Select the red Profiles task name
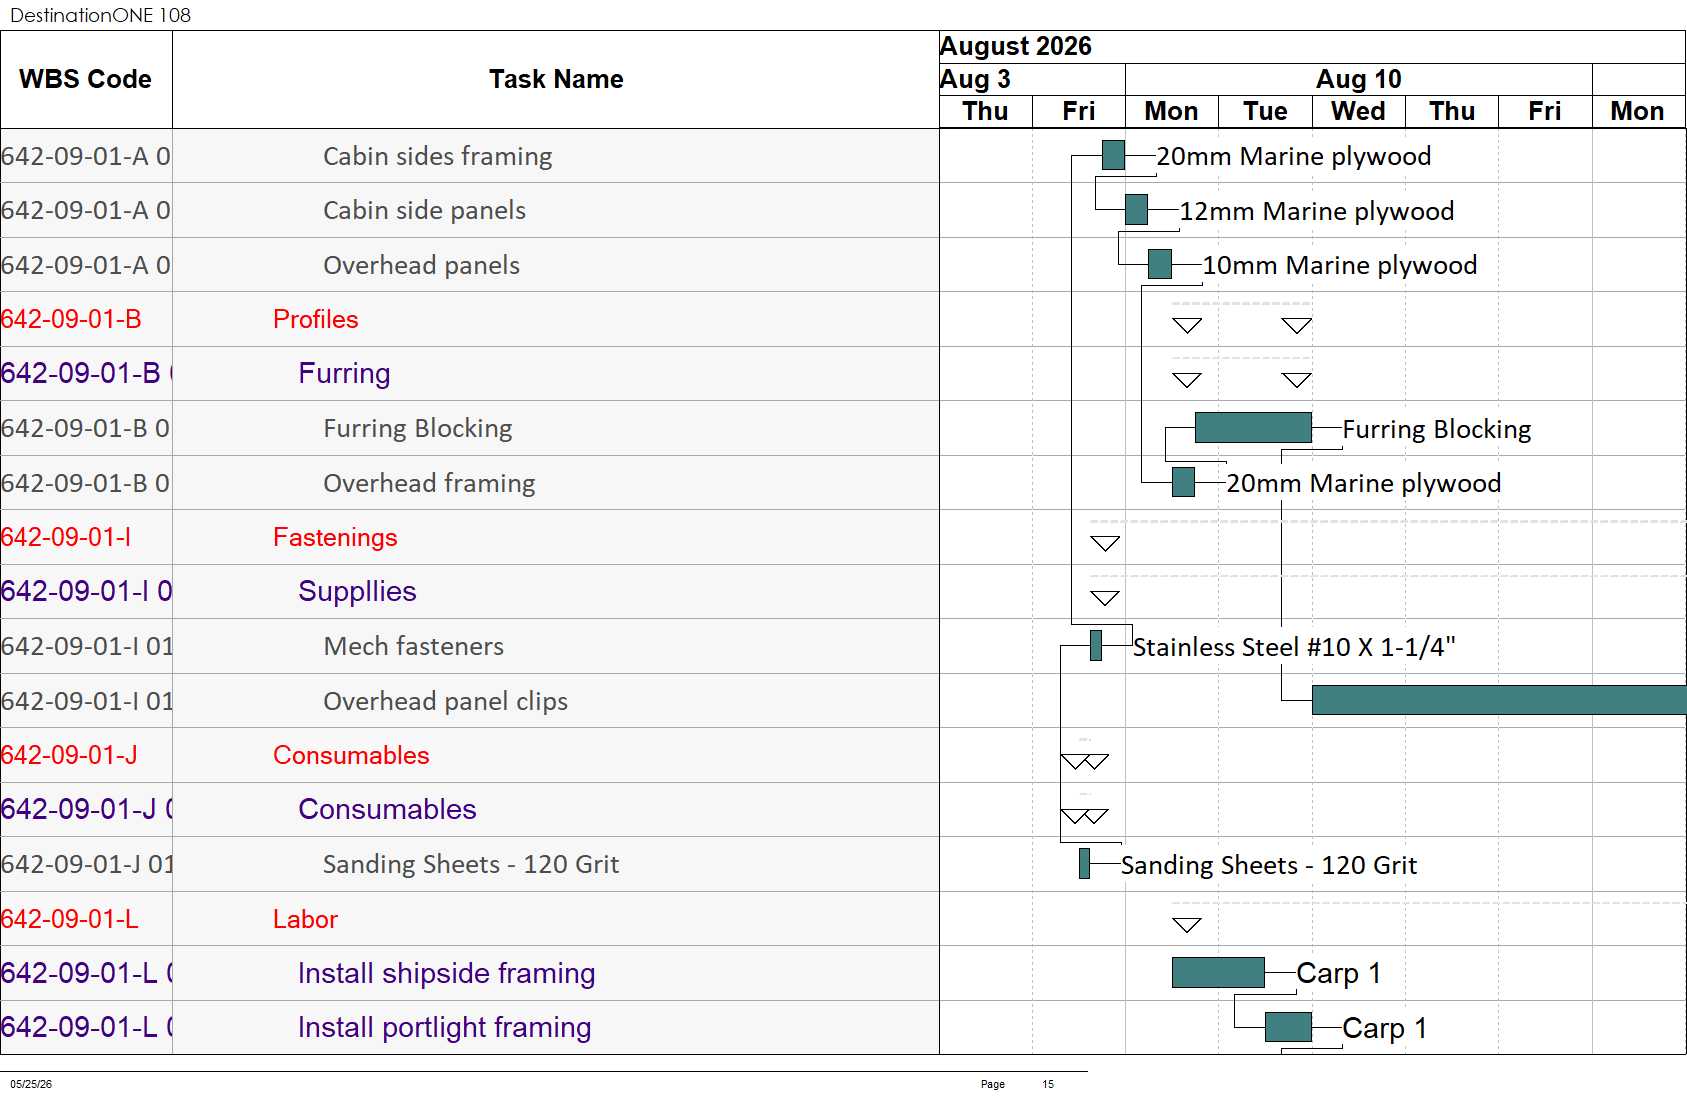The image size is (1687, 1097). (315, 319)
